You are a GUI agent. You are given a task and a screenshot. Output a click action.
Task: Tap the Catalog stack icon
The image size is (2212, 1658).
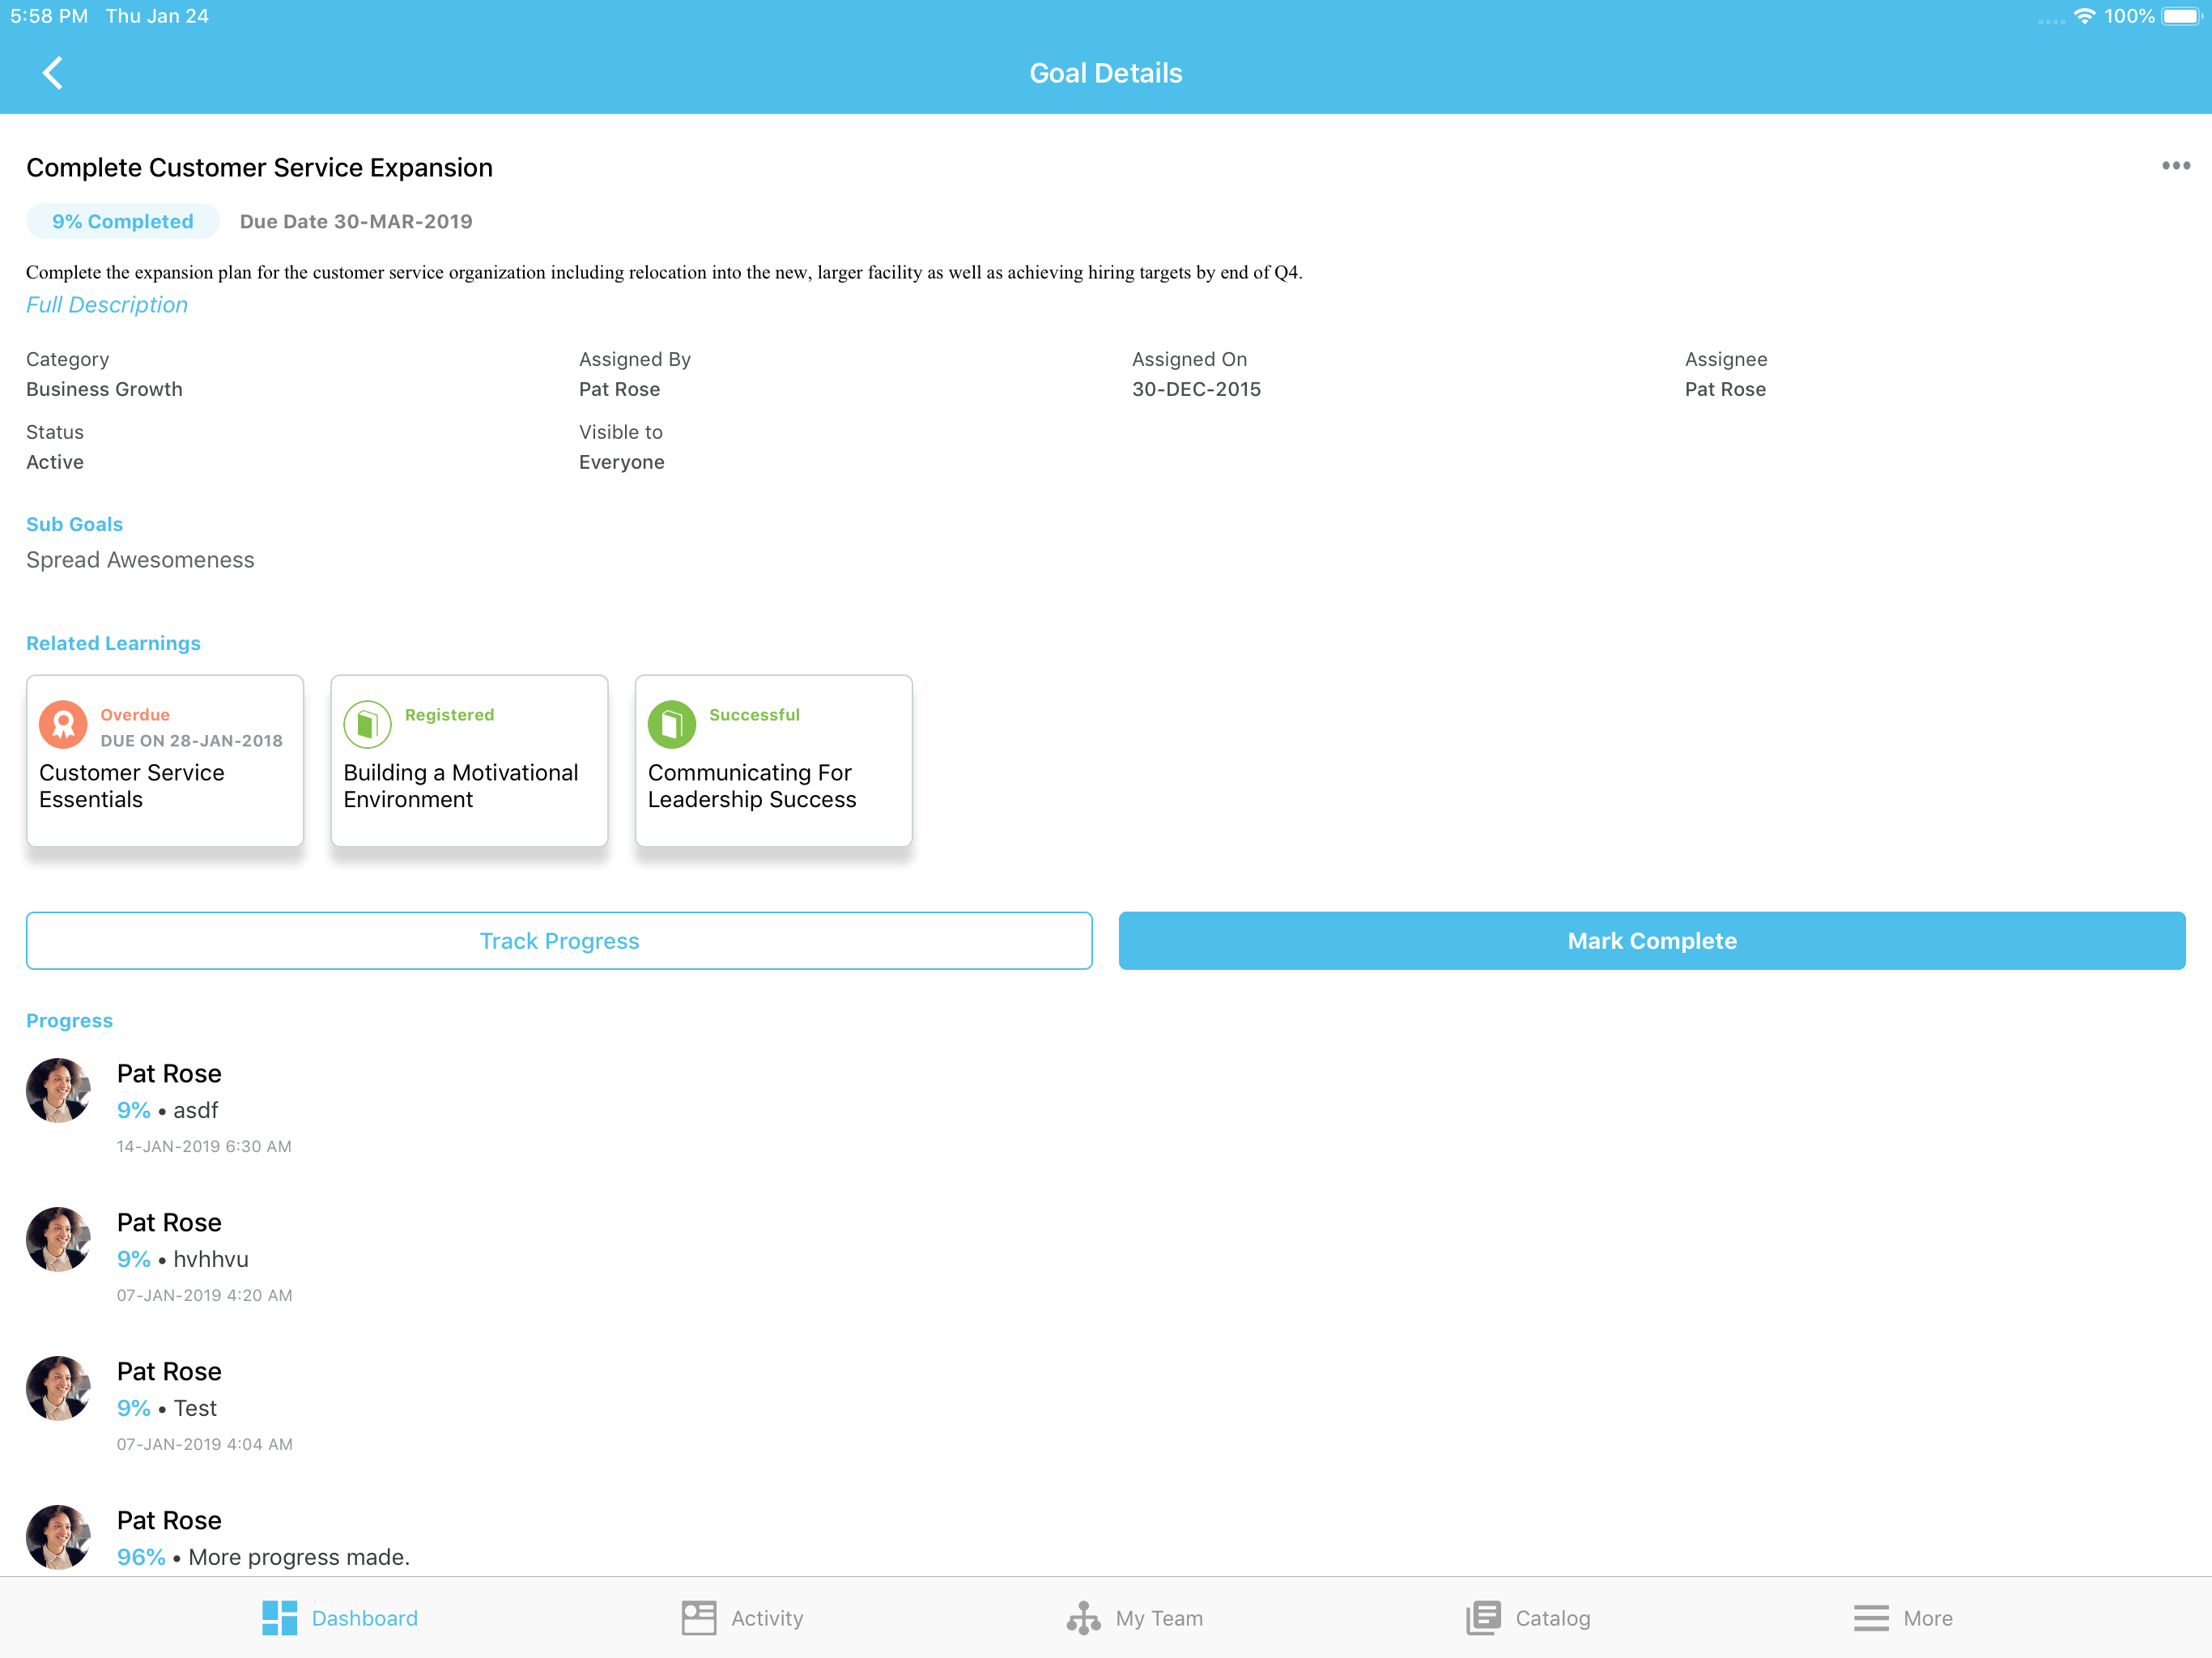(1483, 1617)
